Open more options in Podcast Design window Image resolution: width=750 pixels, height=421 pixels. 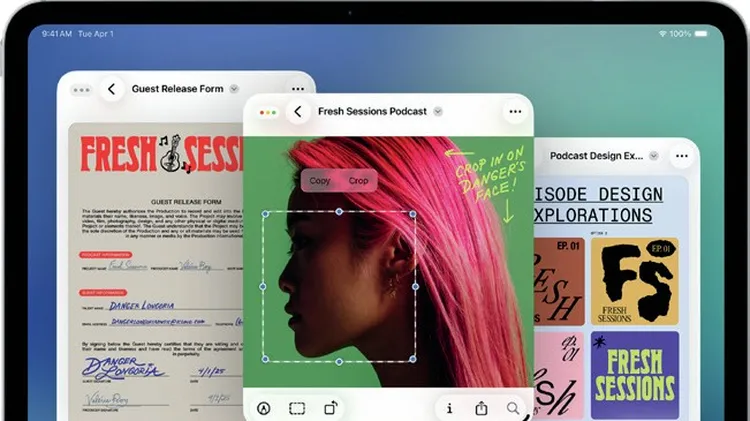(682, 156)
